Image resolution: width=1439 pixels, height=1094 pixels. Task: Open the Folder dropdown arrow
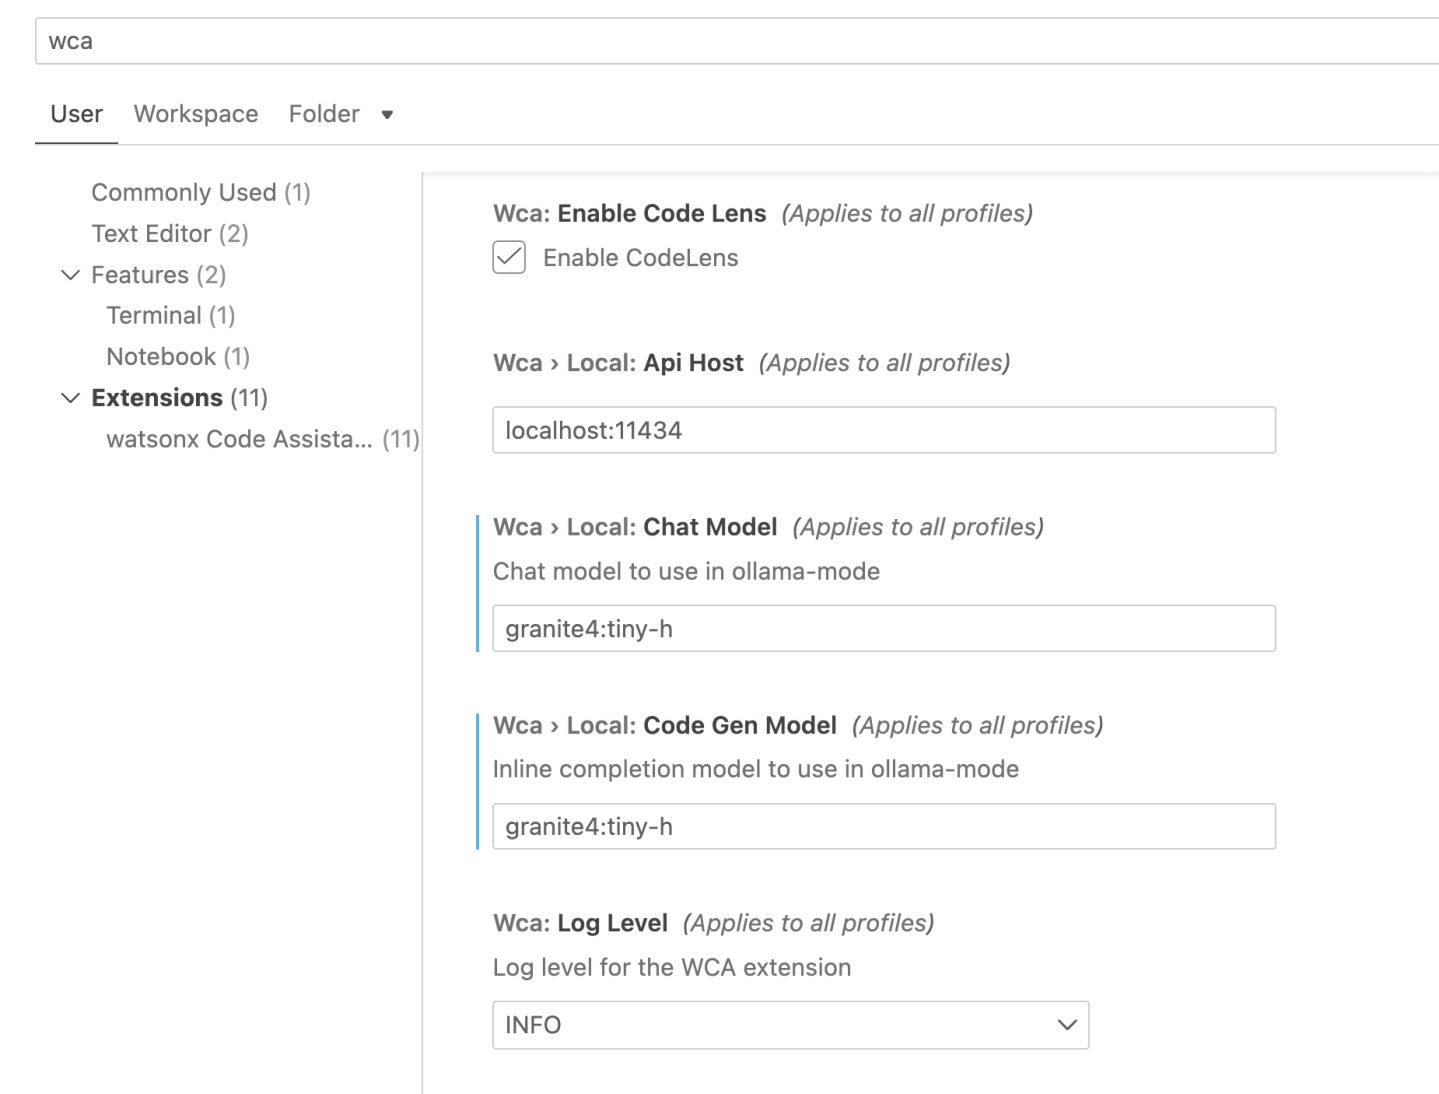[x=387, y=115]
